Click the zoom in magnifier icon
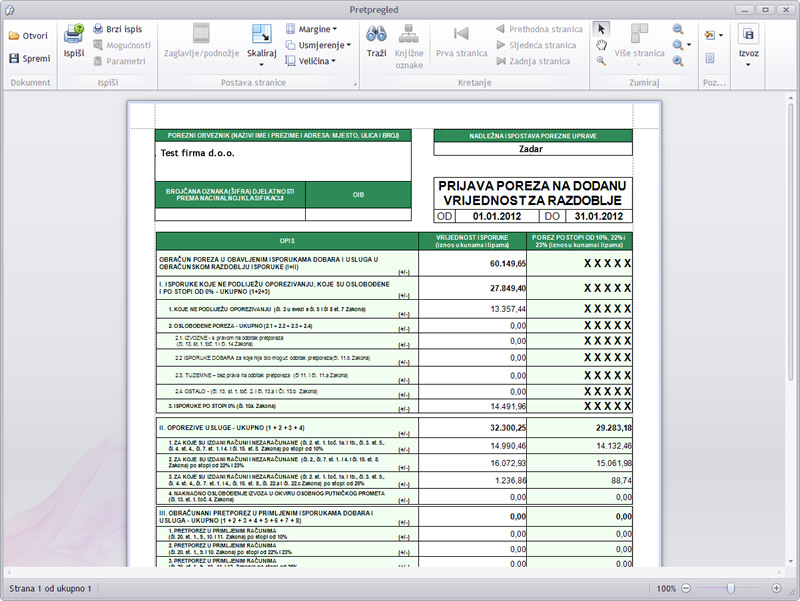The width and height of the screenshot is (800, 601). tap(678, 61)
